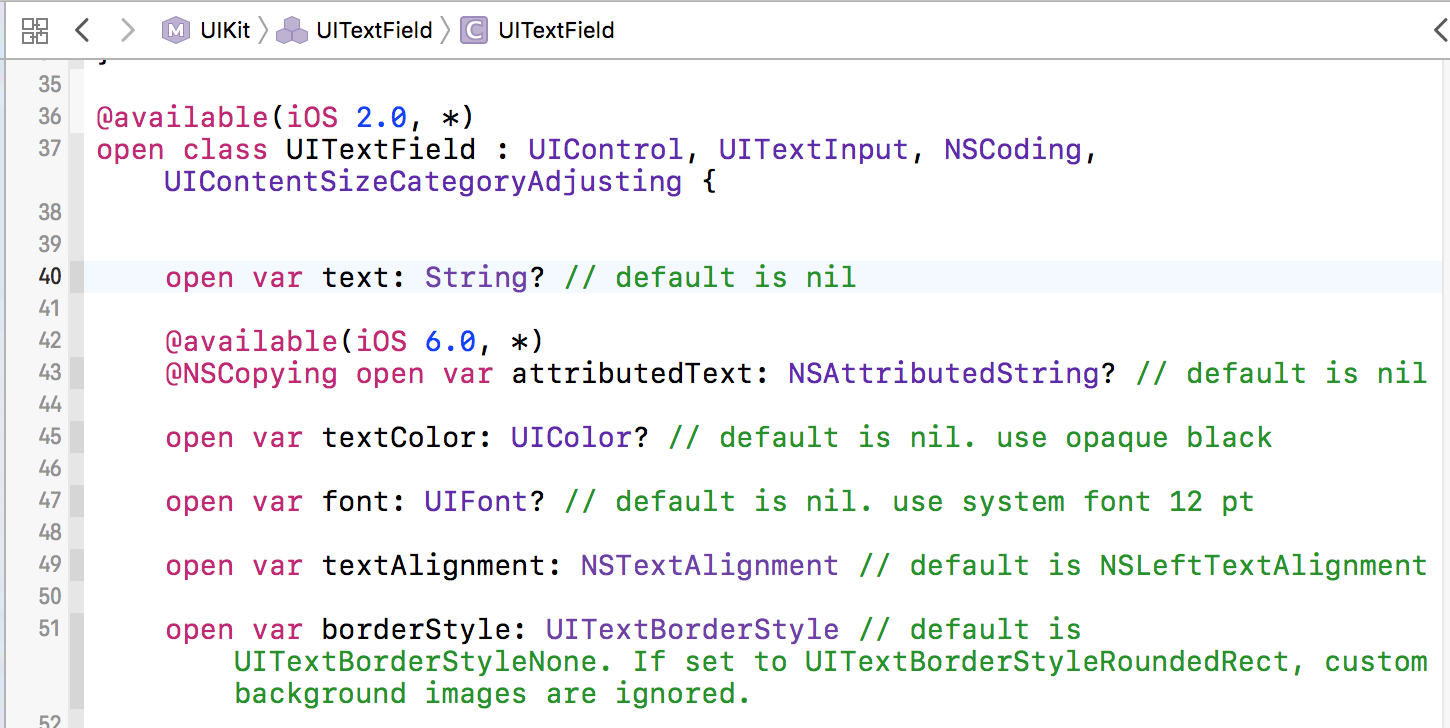1450x728 pixels.
Task: Click the back chevron at the top-right edge
Action: [1443, 30]
